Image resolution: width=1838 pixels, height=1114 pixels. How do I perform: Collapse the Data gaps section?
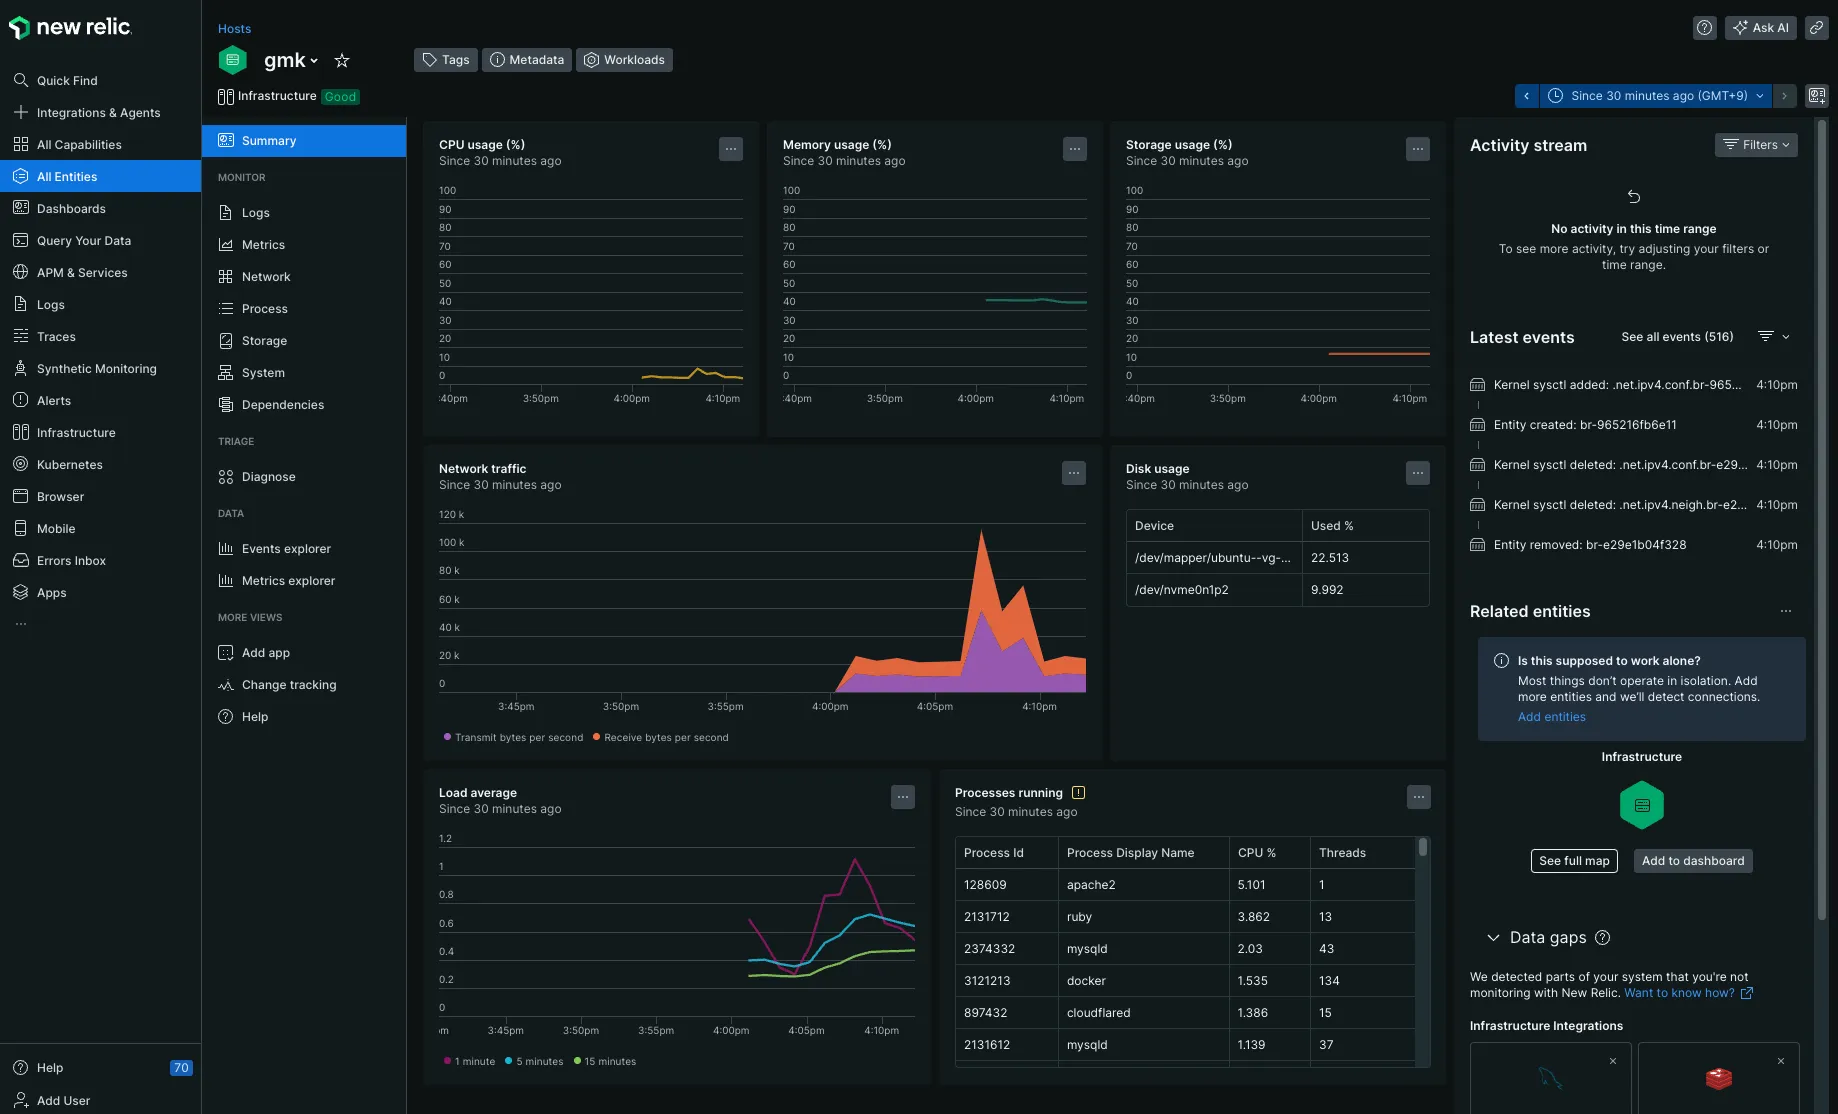click(1493, 938)
